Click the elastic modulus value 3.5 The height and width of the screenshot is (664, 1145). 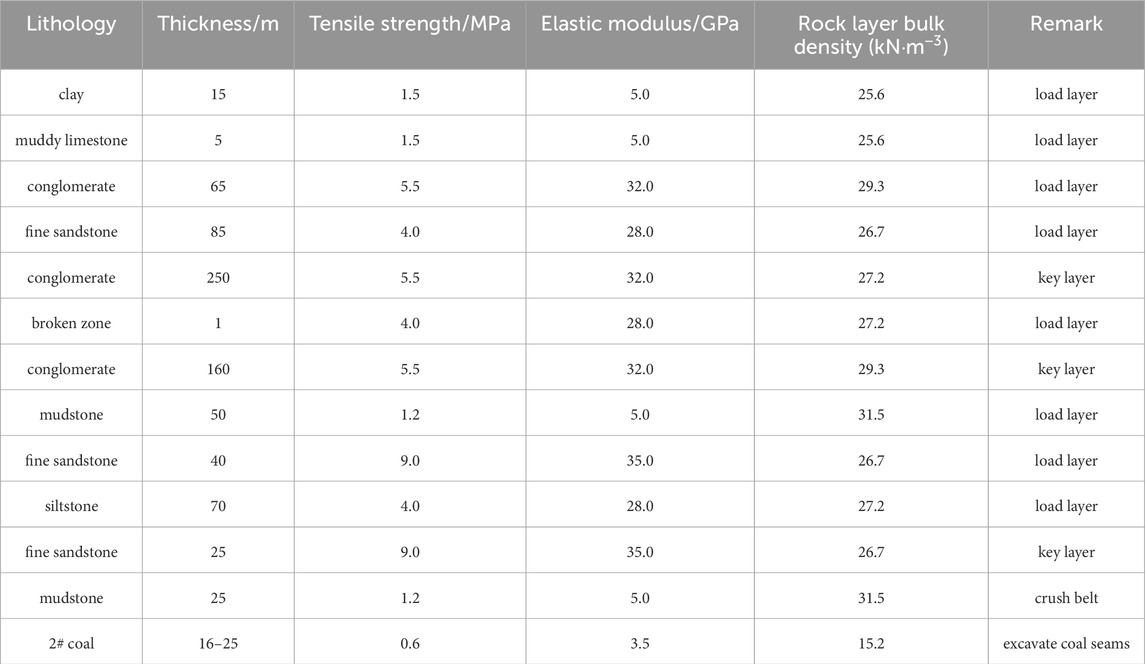click(x=640, y=644)
